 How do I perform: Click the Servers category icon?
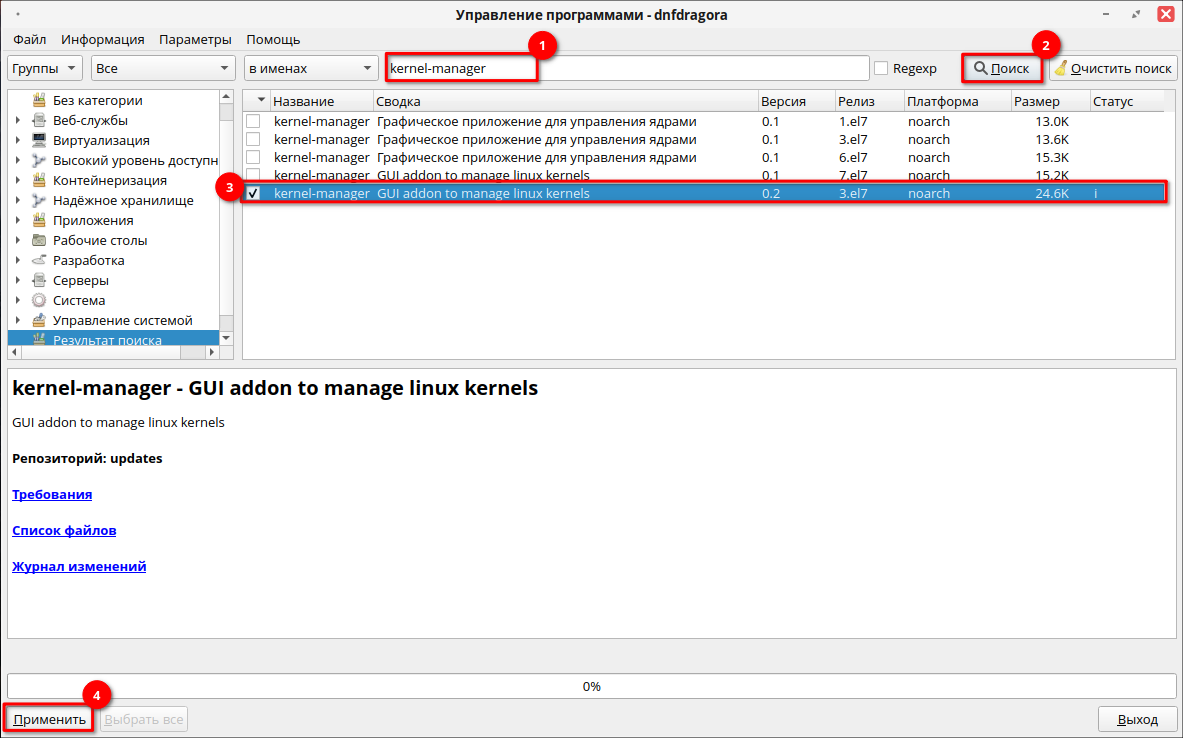coord(39,280)
